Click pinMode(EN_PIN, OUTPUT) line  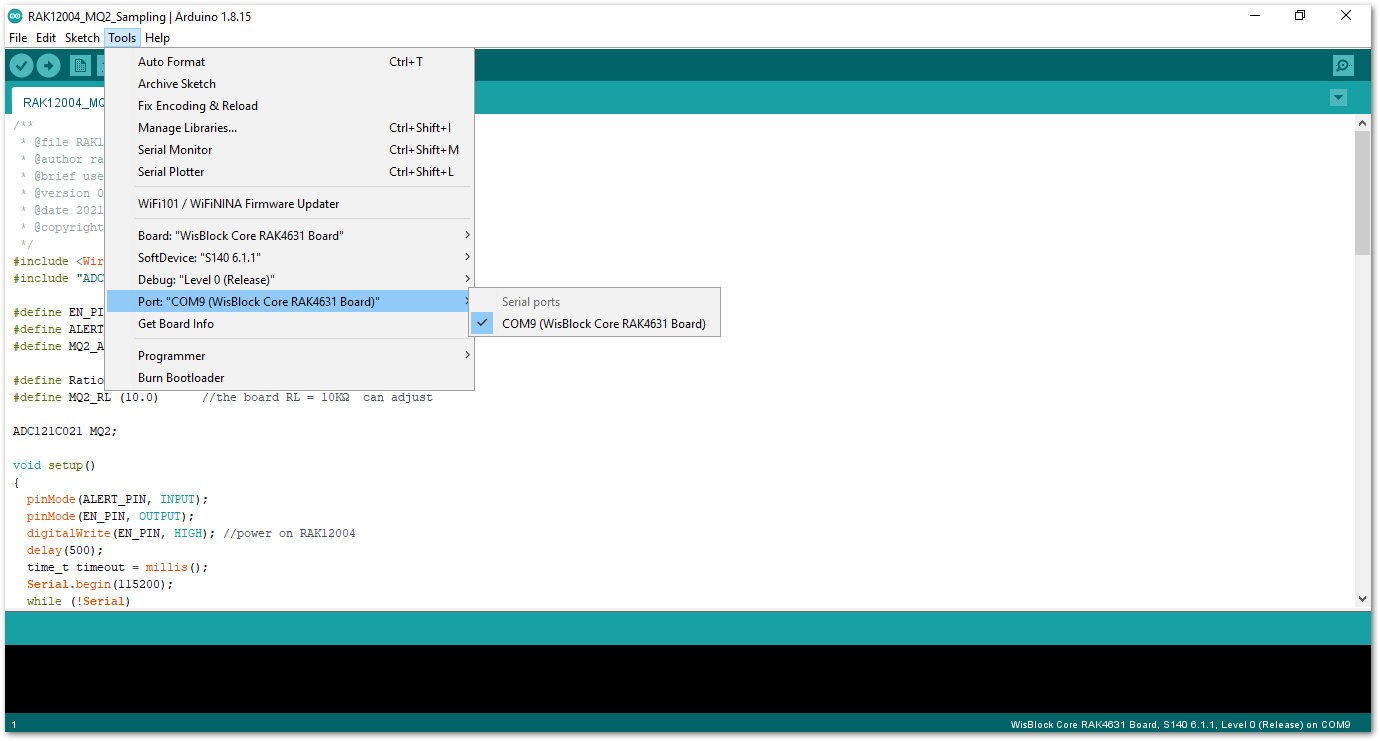tap(111, 516)
